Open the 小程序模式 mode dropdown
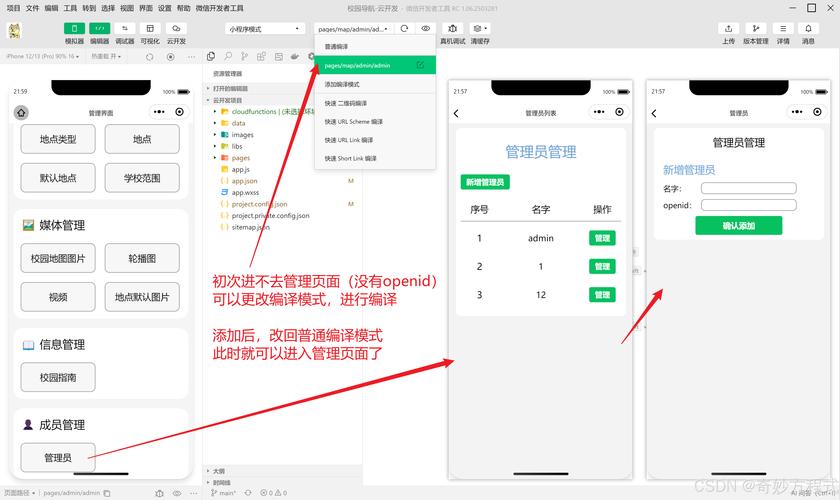The height and width of the screenshot is (500, 840). click(x=265, y=29)
